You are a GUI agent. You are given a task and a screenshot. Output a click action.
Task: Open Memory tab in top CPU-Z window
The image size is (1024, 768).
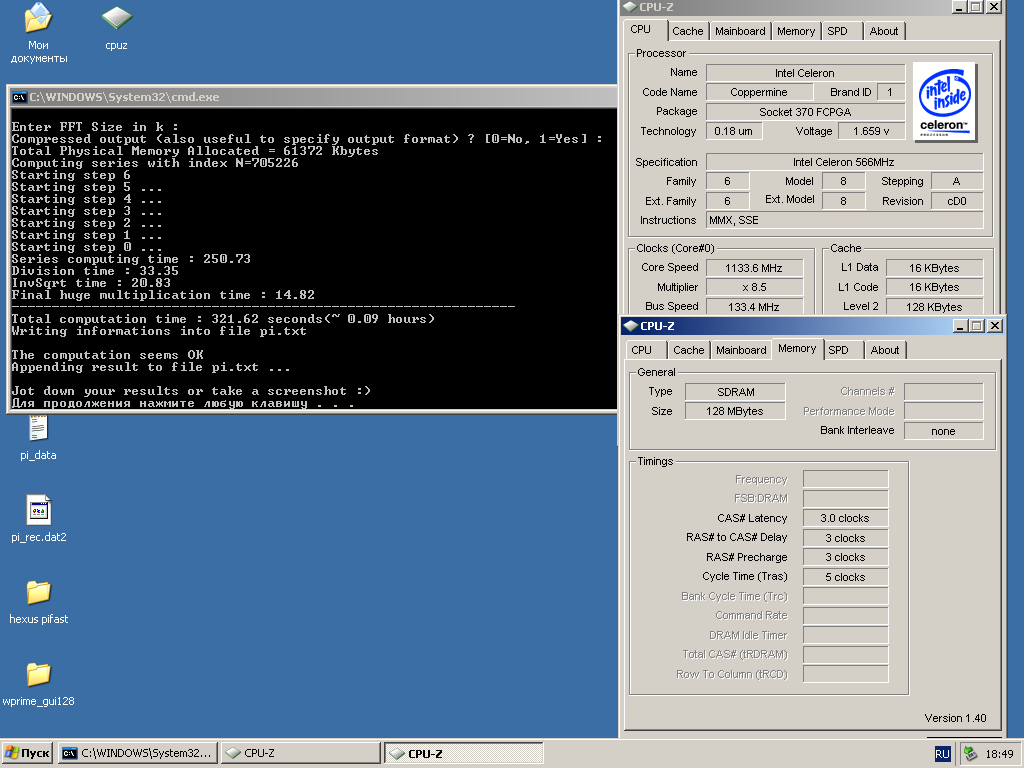(x=796, y=31)
